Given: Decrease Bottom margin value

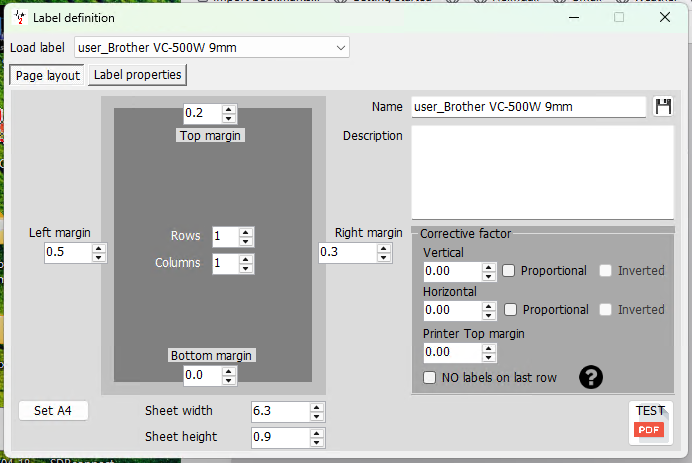Looking at the screenshot, I should [229, 380].
